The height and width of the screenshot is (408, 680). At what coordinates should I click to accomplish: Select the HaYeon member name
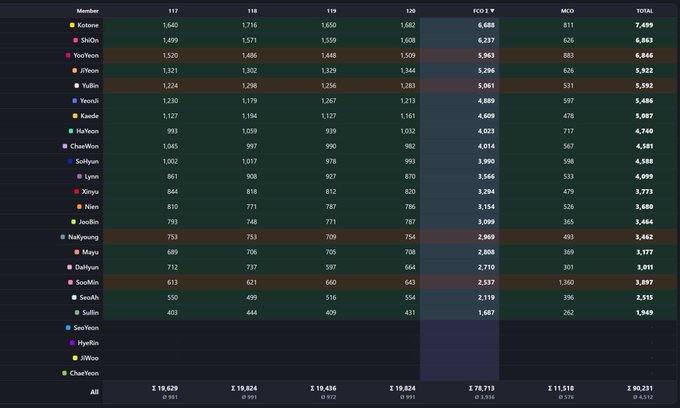87,131
